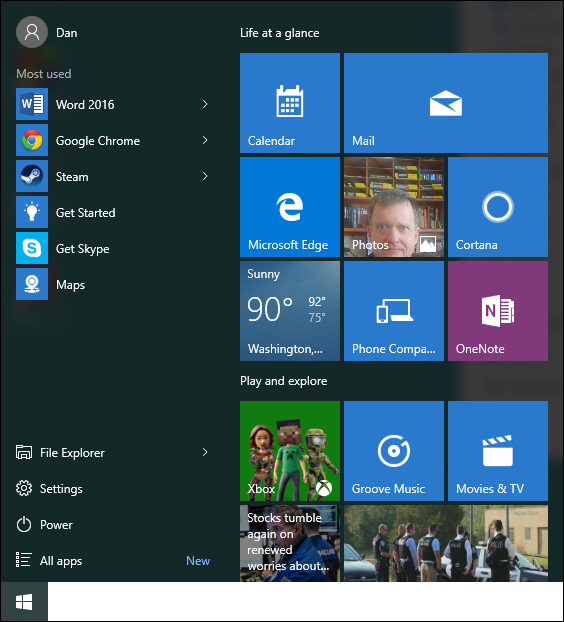
Task: Open the Calendar tile
Action: 290,103
